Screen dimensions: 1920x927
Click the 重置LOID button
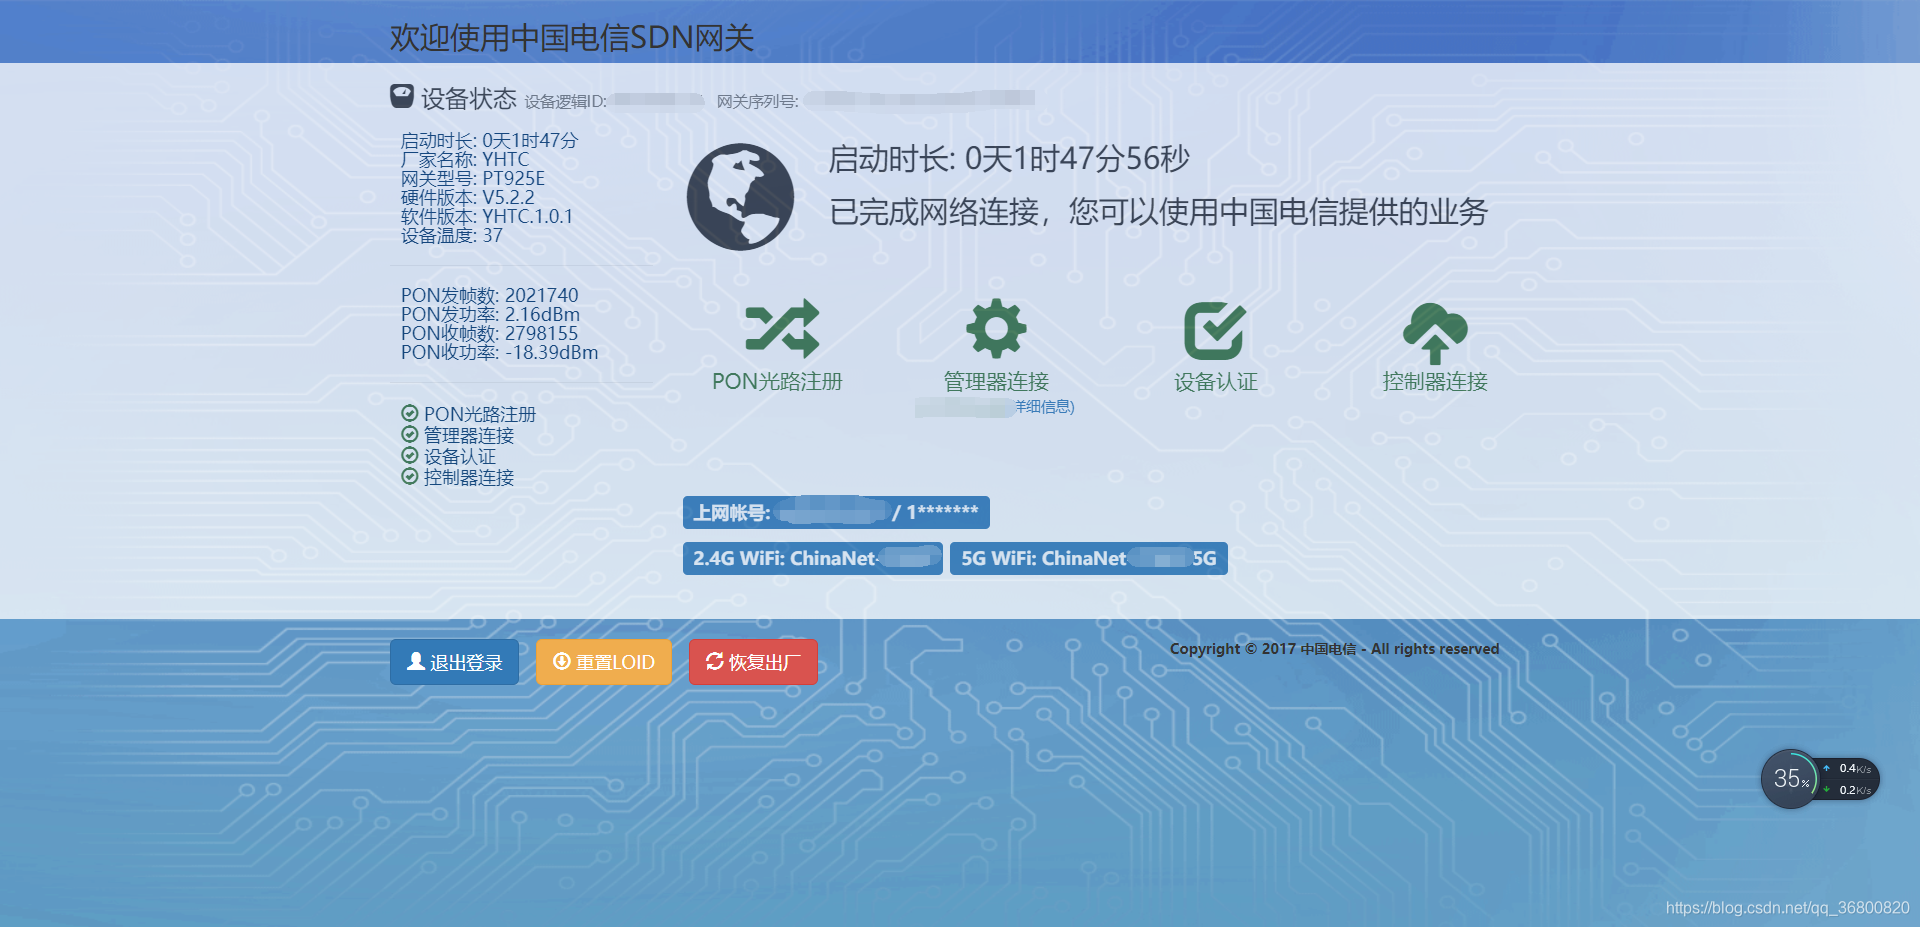(x=604, y=662)
